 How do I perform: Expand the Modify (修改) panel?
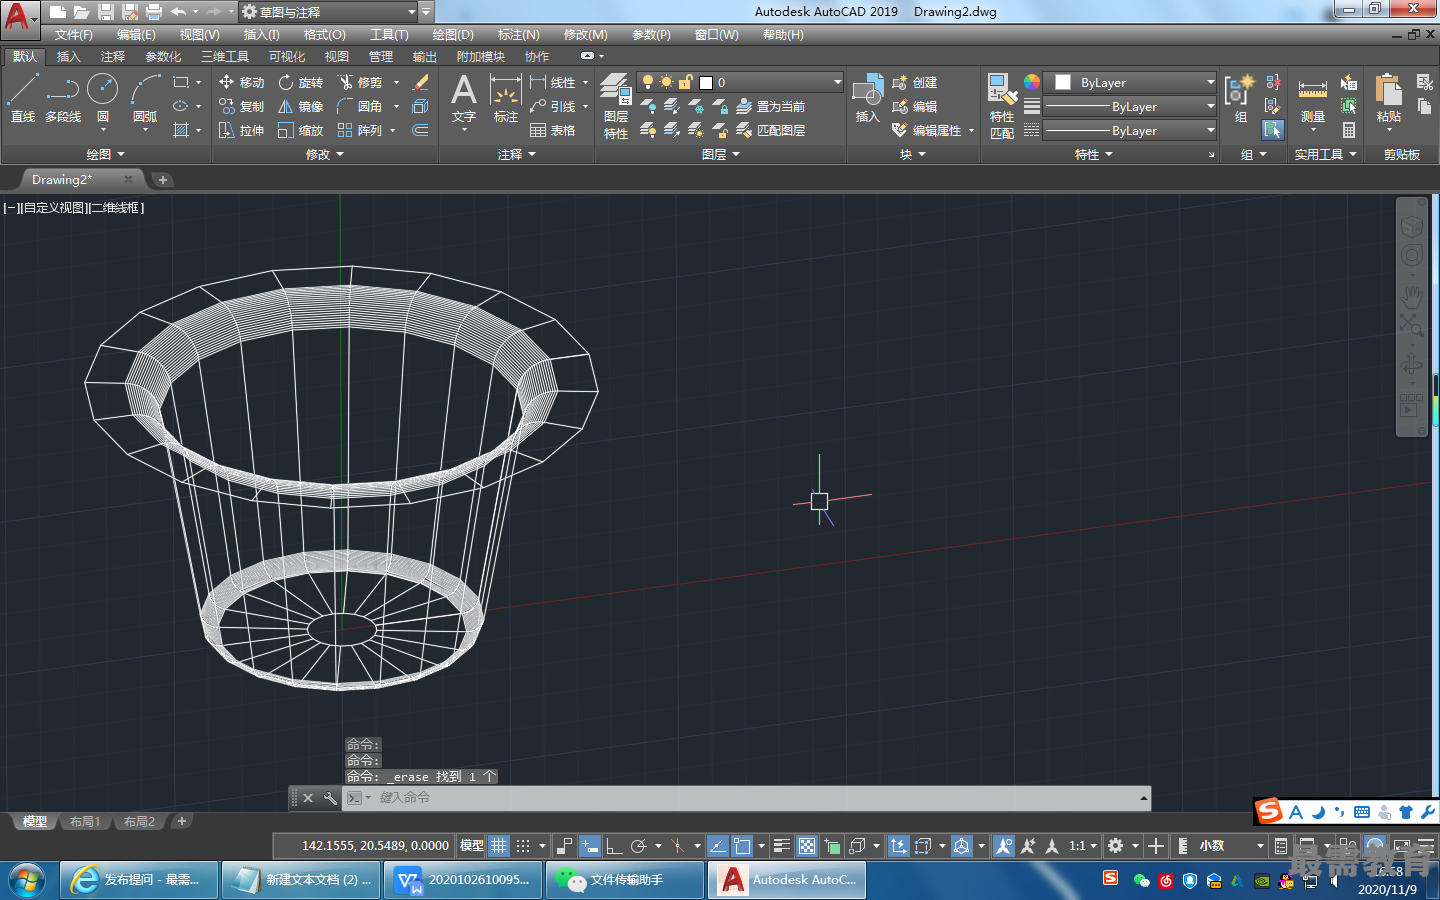click(x=324, y=154)
